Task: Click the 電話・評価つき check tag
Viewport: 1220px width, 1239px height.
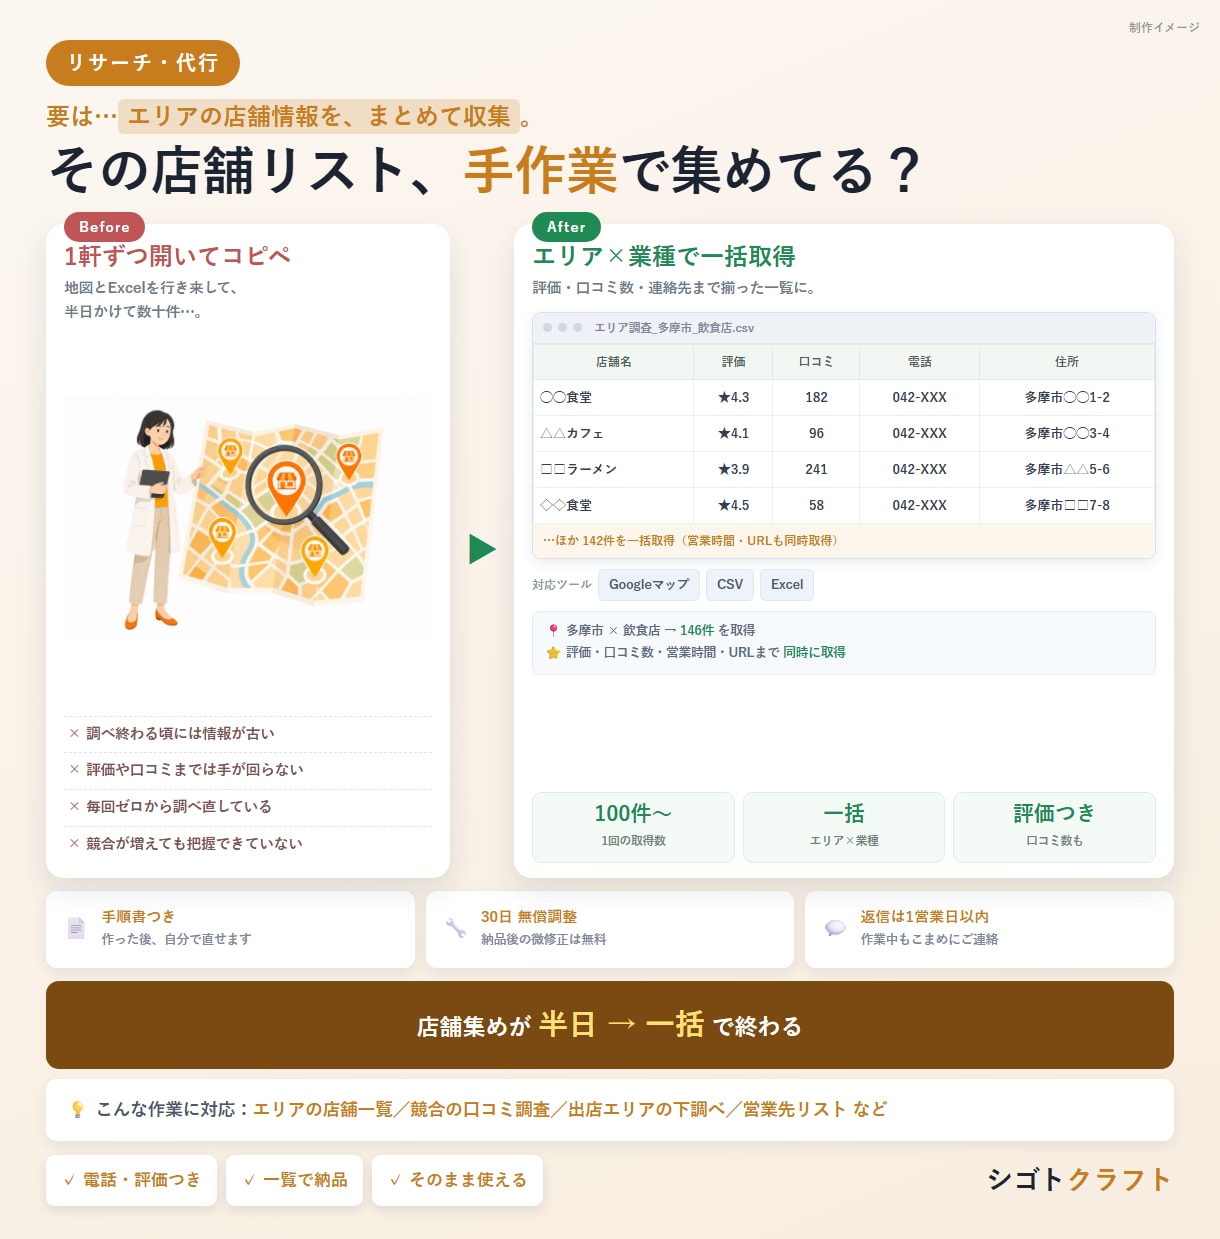Action: (x=131, y=1180)
